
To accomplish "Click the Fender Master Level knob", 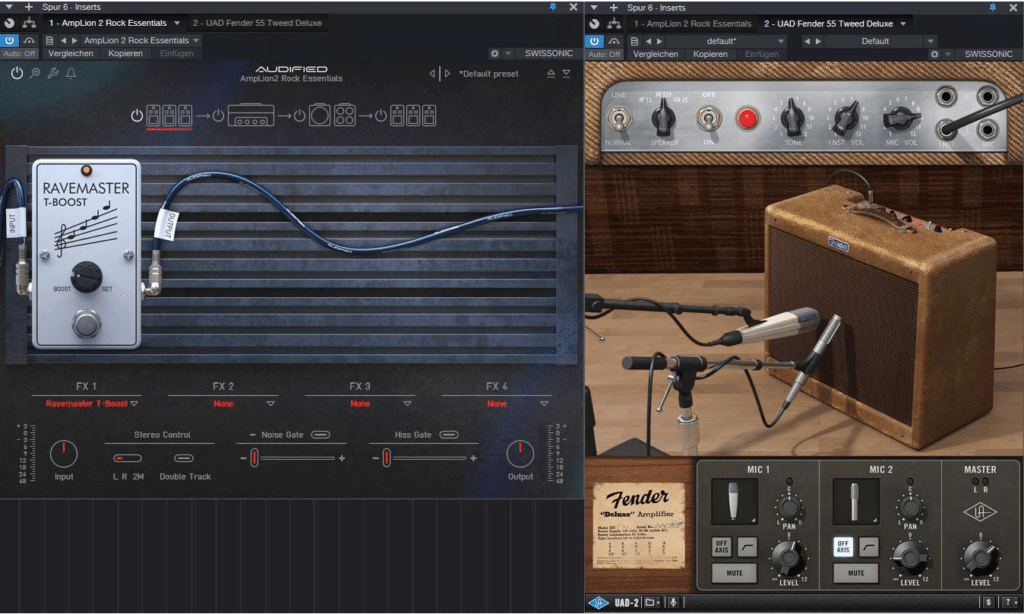I will click(980, 557).
